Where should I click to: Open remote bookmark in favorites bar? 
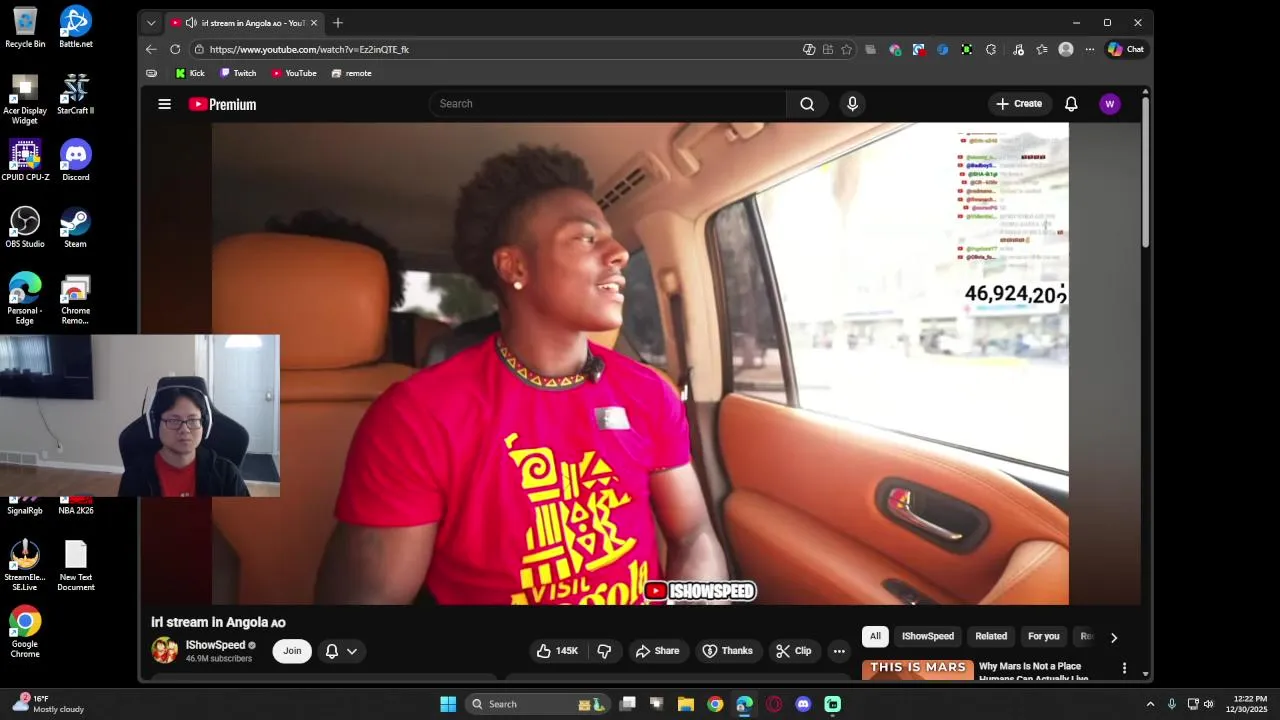(351, 73)
